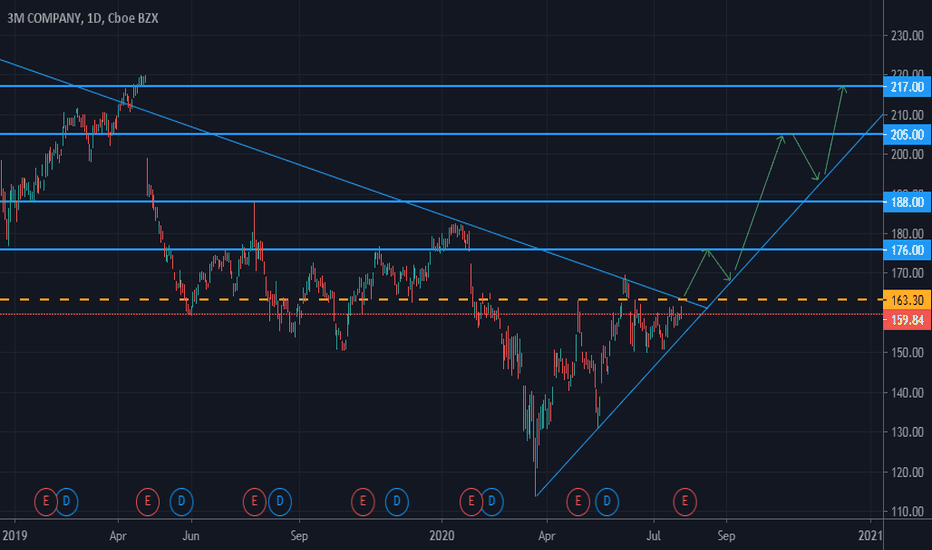This screenshot has height=550, width=932.
Task: Select the ascending blue trendline from March 2020 low
Action: [709, 304]
